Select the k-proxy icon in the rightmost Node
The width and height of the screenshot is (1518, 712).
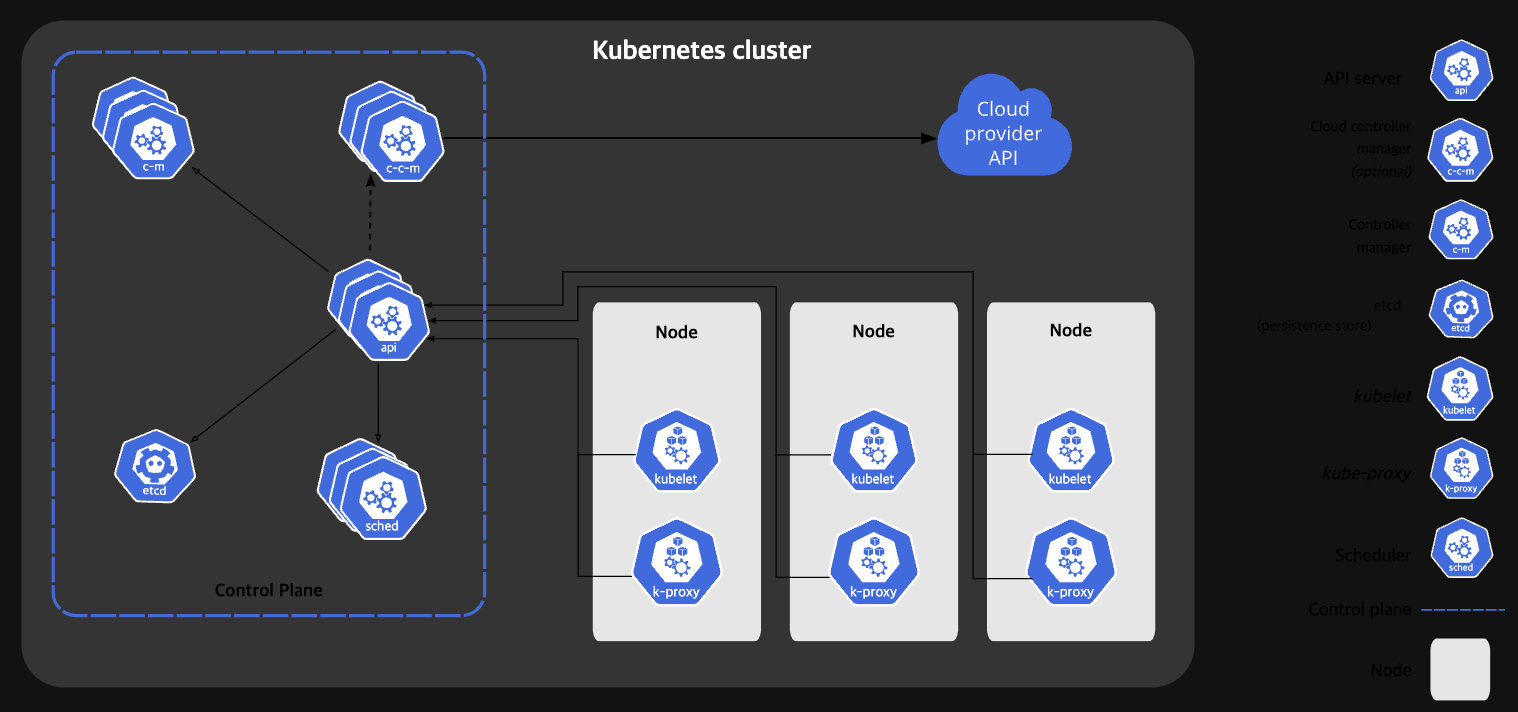click(x=1070, y=563)
